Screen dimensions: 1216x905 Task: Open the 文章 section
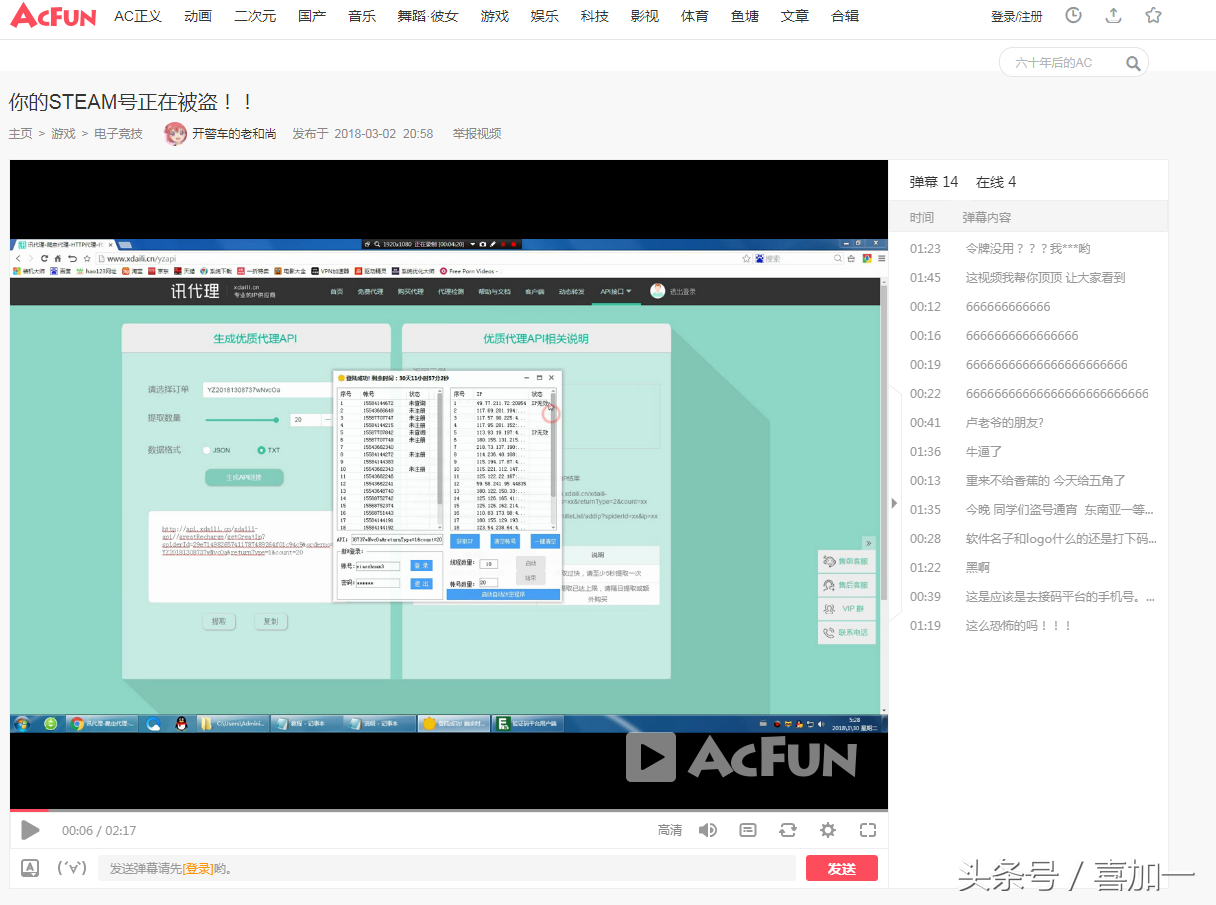tap(795, 16)
